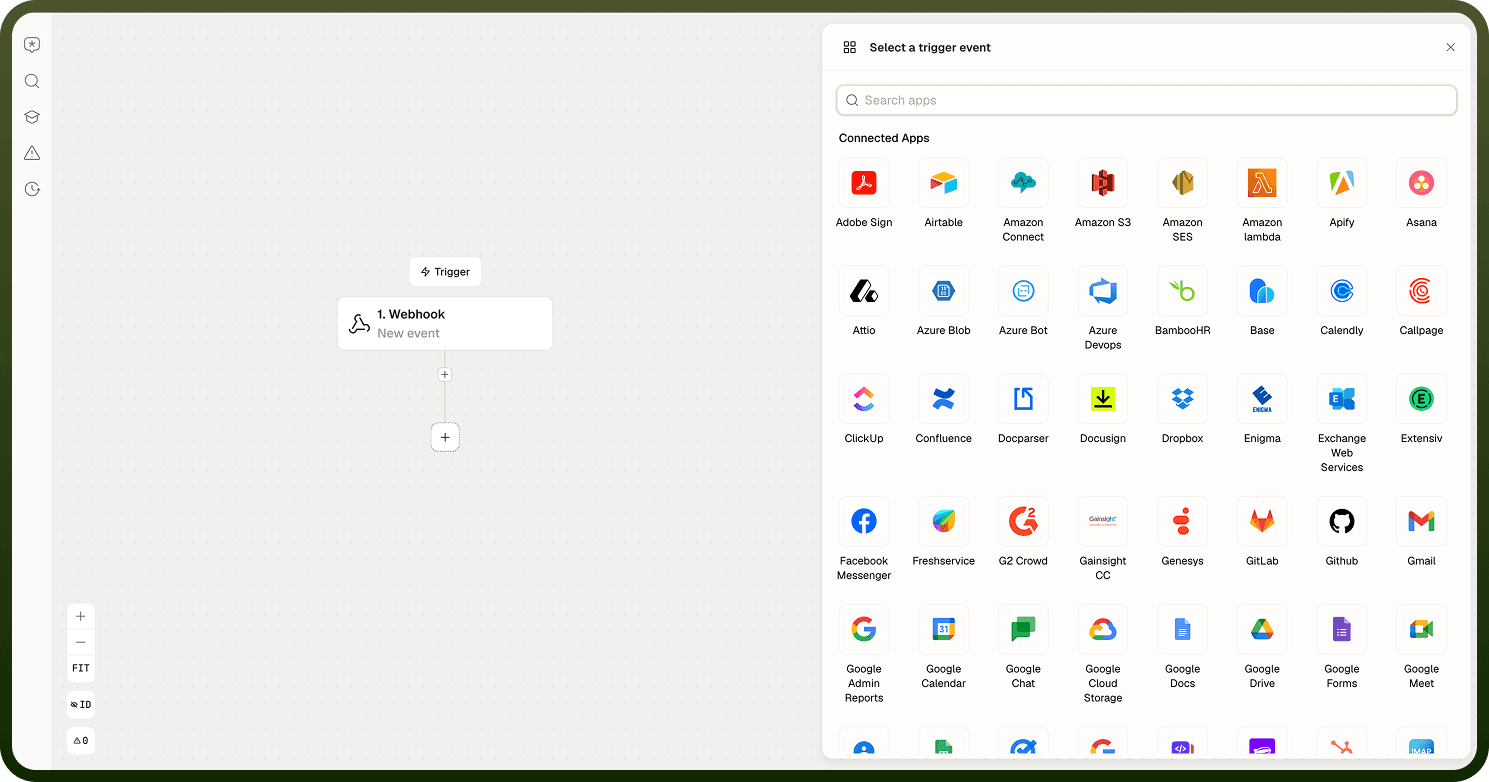Open history clock icon in sidebar
This screenshot has height=782, width=1489.
click(x=32, y=189)
